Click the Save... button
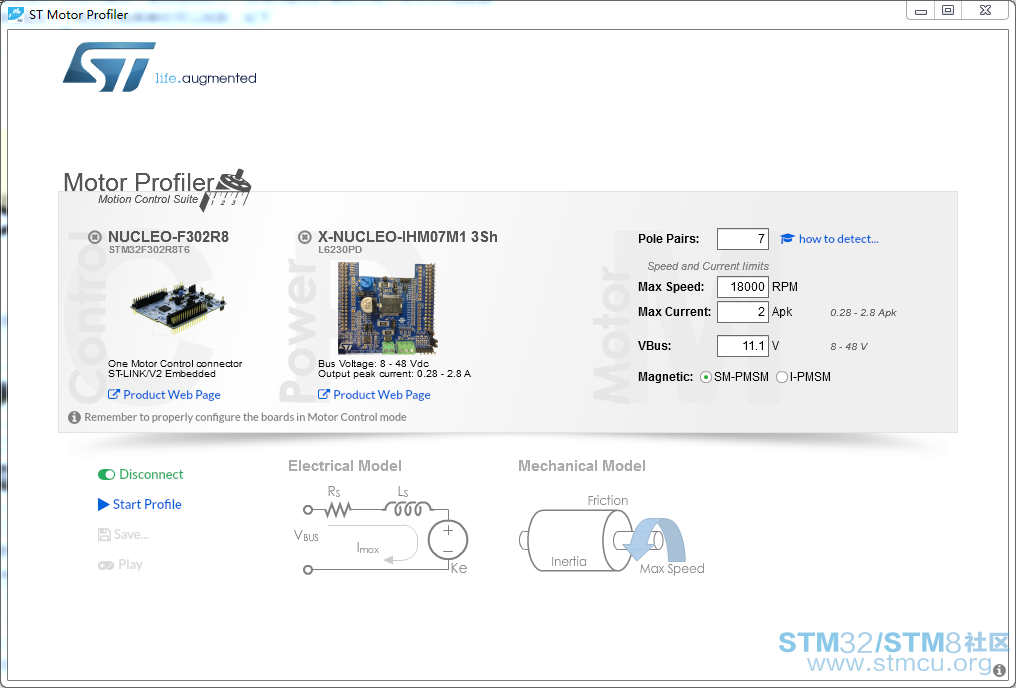1016x688 pixels. tap(123, 534)
